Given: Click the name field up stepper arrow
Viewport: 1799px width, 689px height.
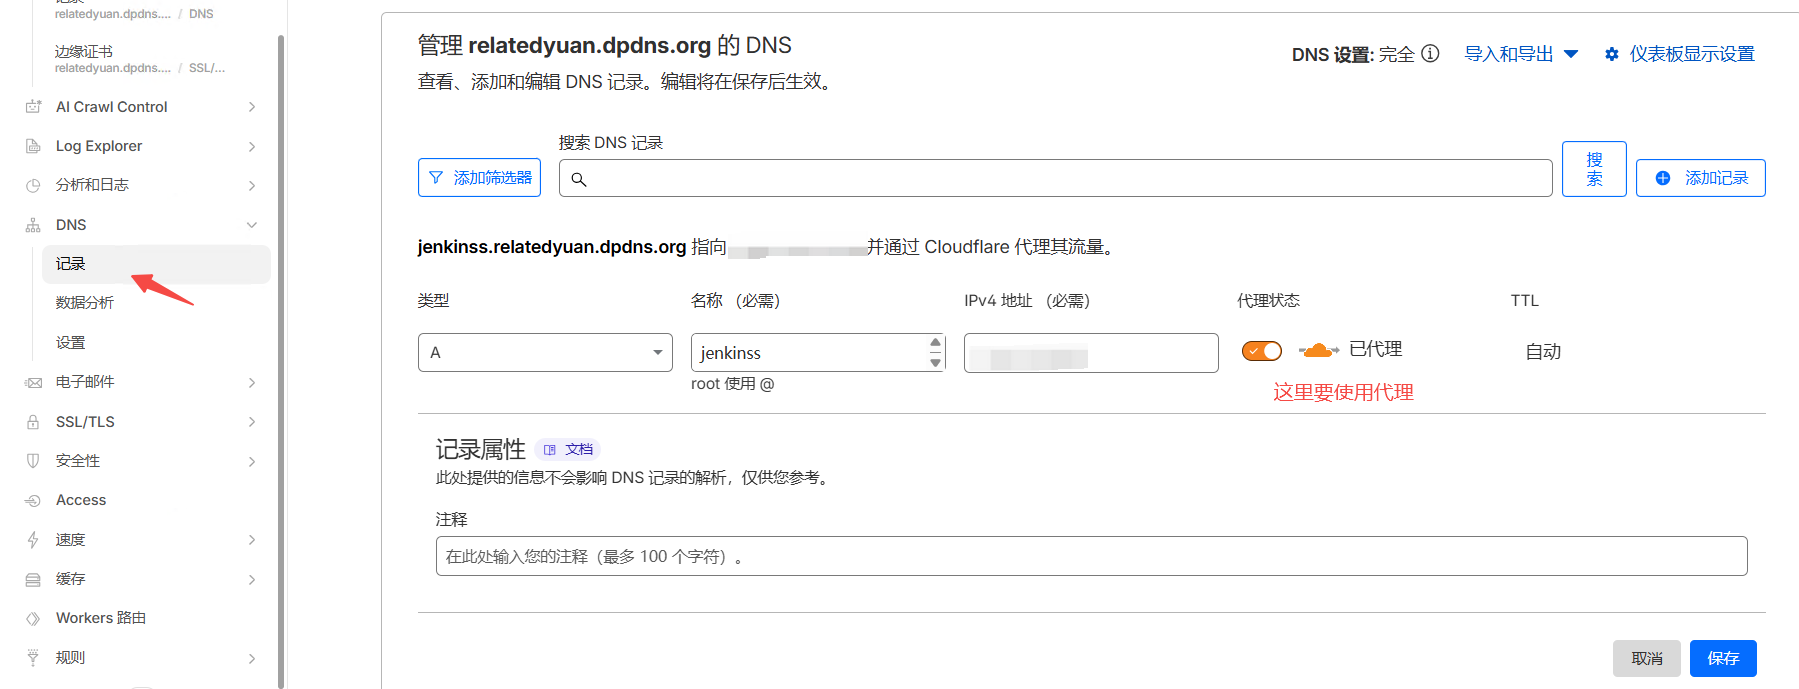Looking at the screenshot, I should (936, 342).
